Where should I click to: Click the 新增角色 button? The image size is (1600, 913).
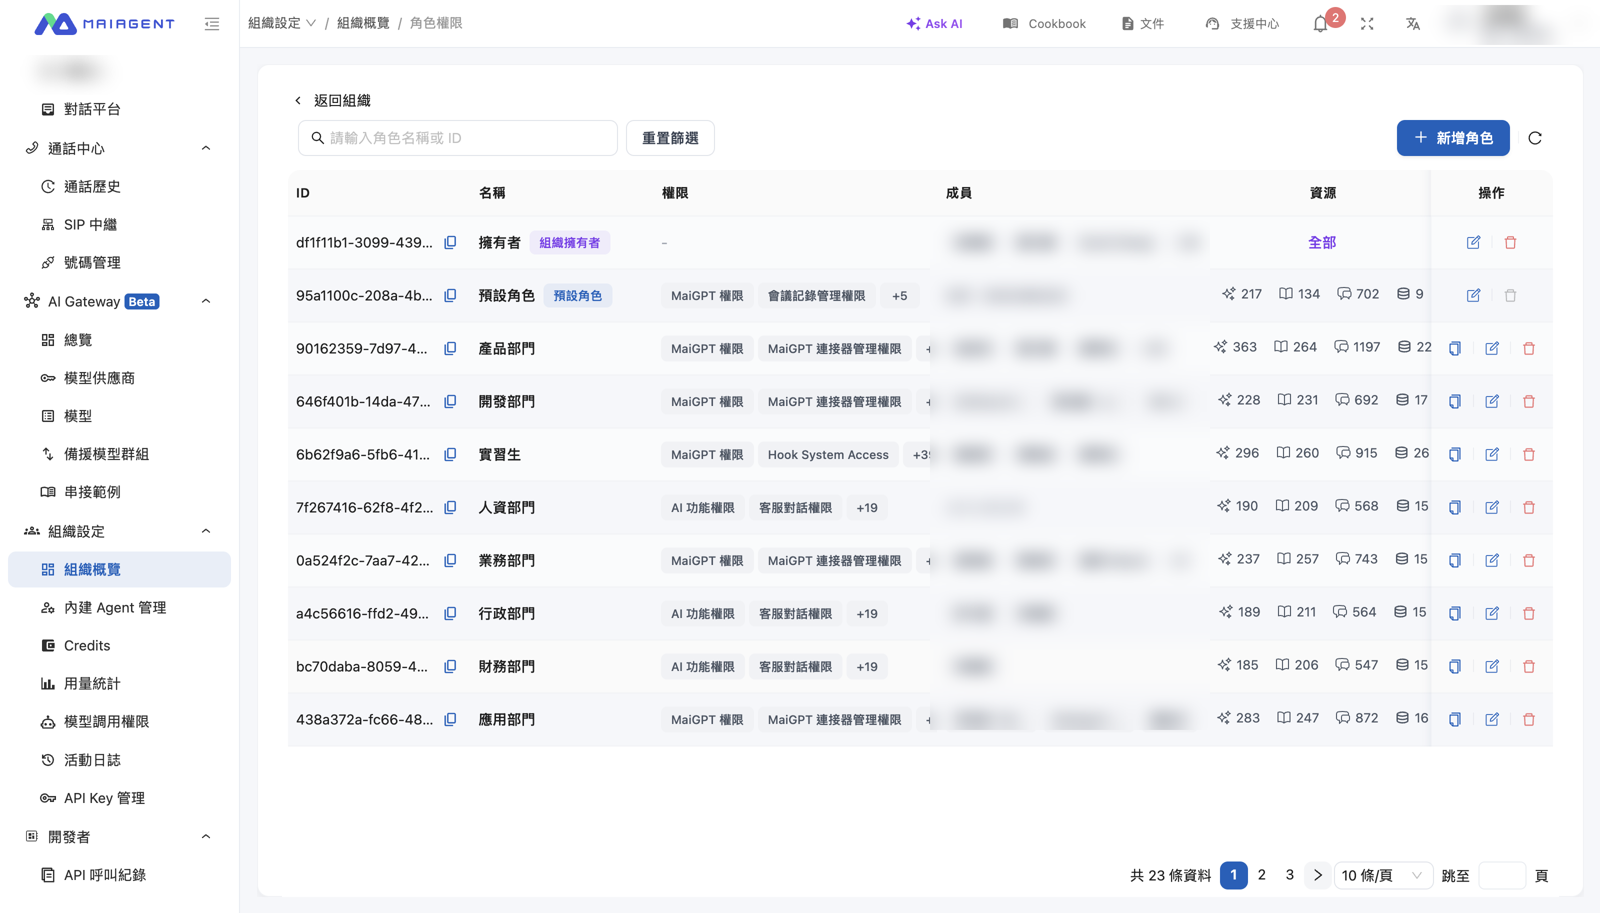point(1453,138)
